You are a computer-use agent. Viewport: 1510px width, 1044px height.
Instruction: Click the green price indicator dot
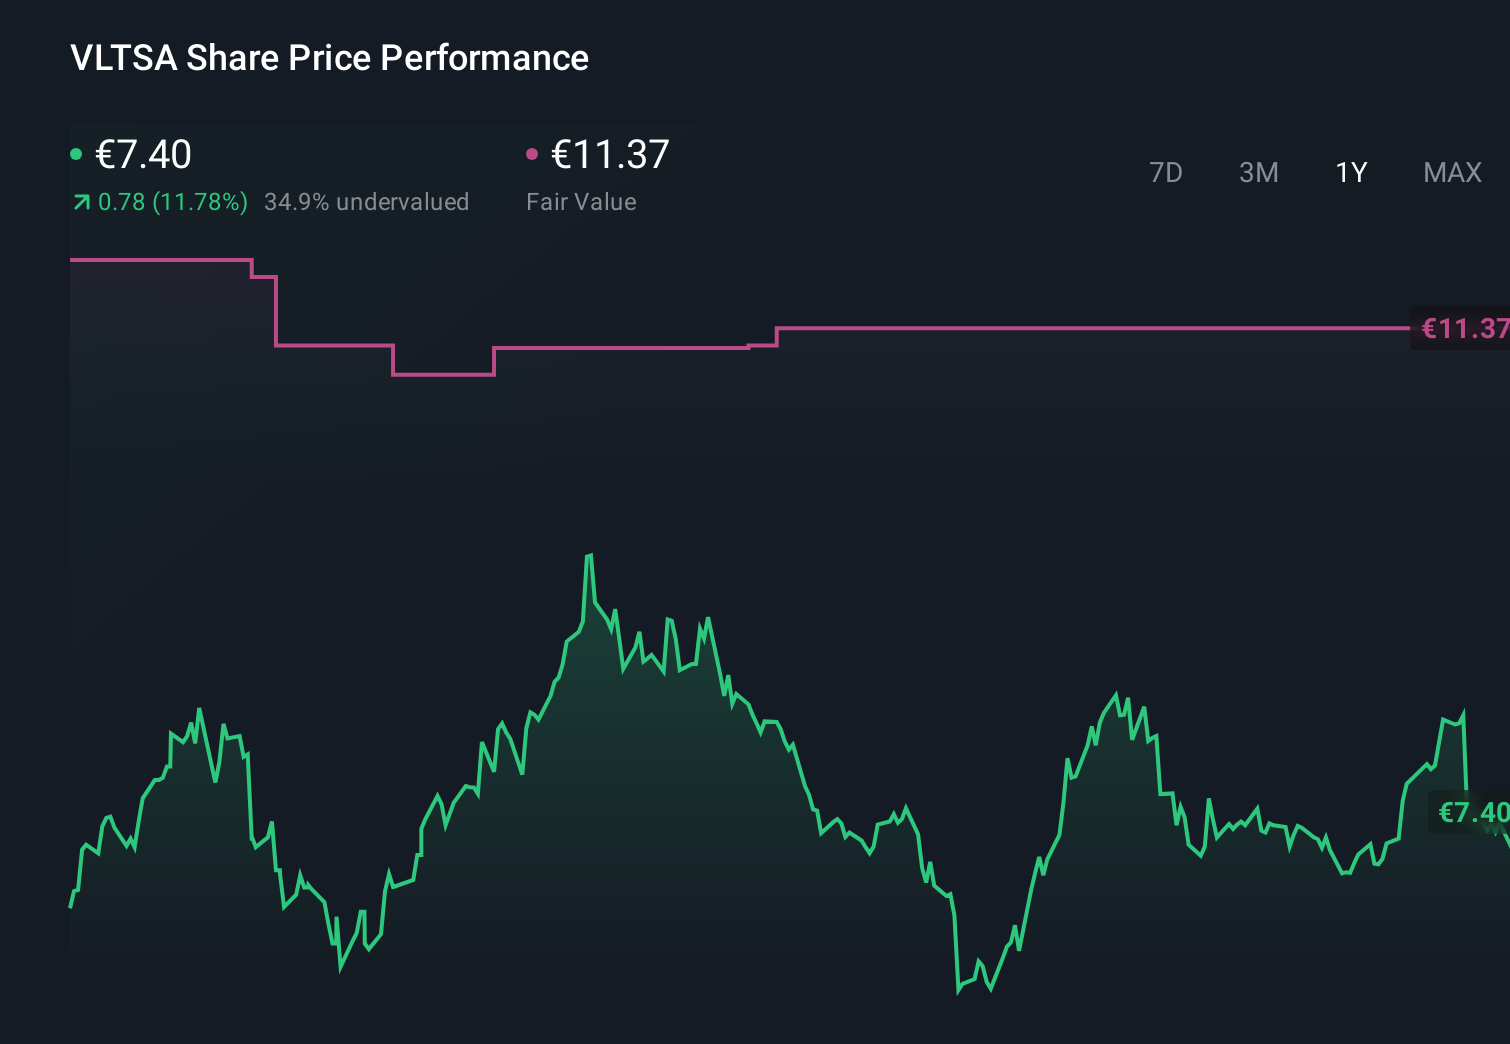(76, 153)
